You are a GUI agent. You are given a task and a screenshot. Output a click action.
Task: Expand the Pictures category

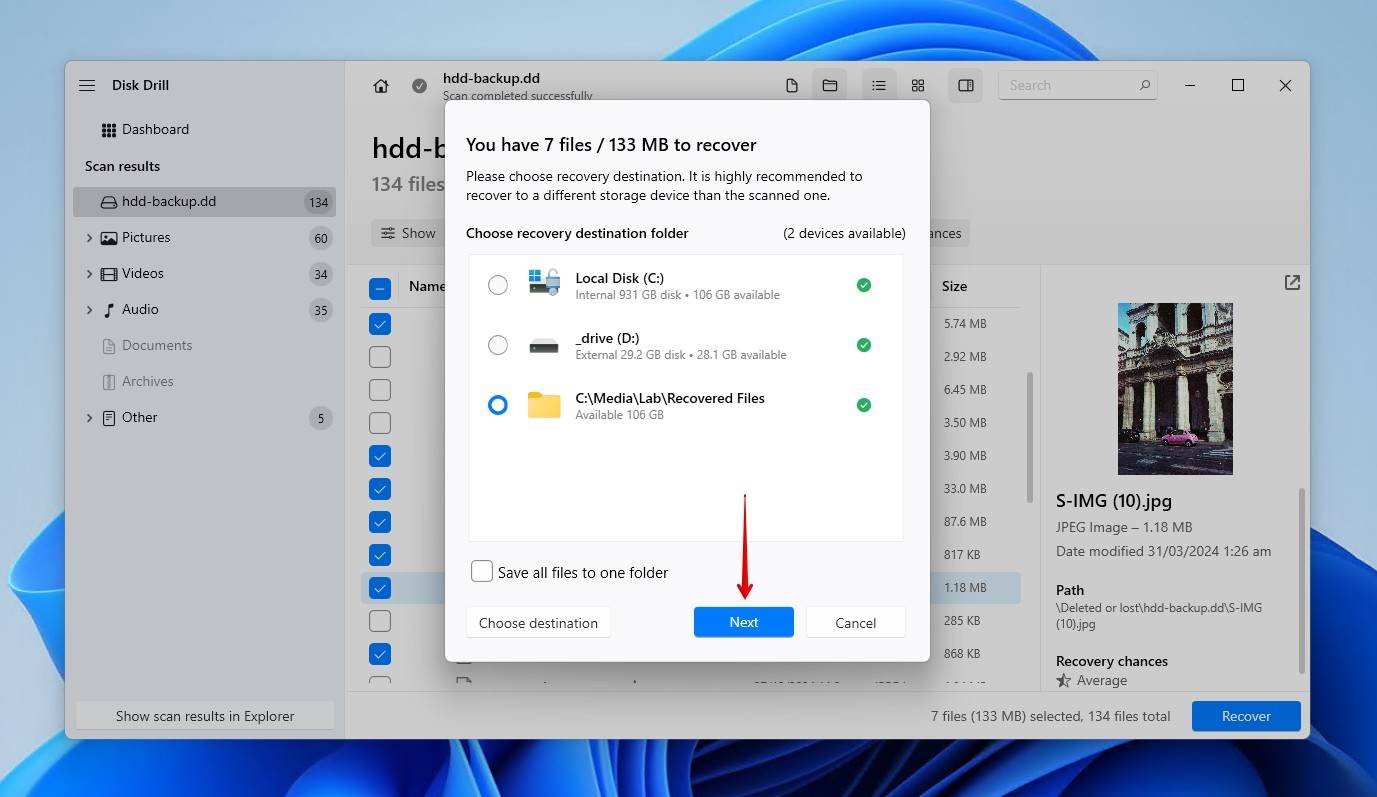89,238
